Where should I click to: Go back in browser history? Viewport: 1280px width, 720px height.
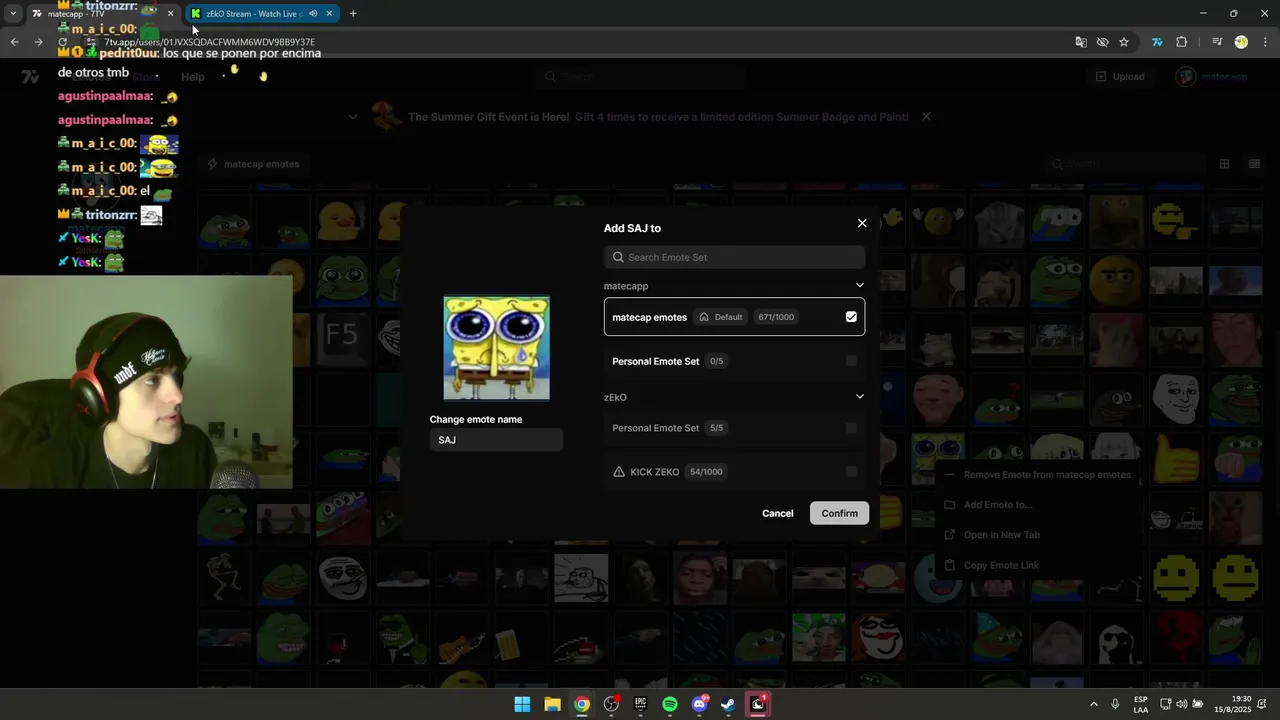click(14, 42)
